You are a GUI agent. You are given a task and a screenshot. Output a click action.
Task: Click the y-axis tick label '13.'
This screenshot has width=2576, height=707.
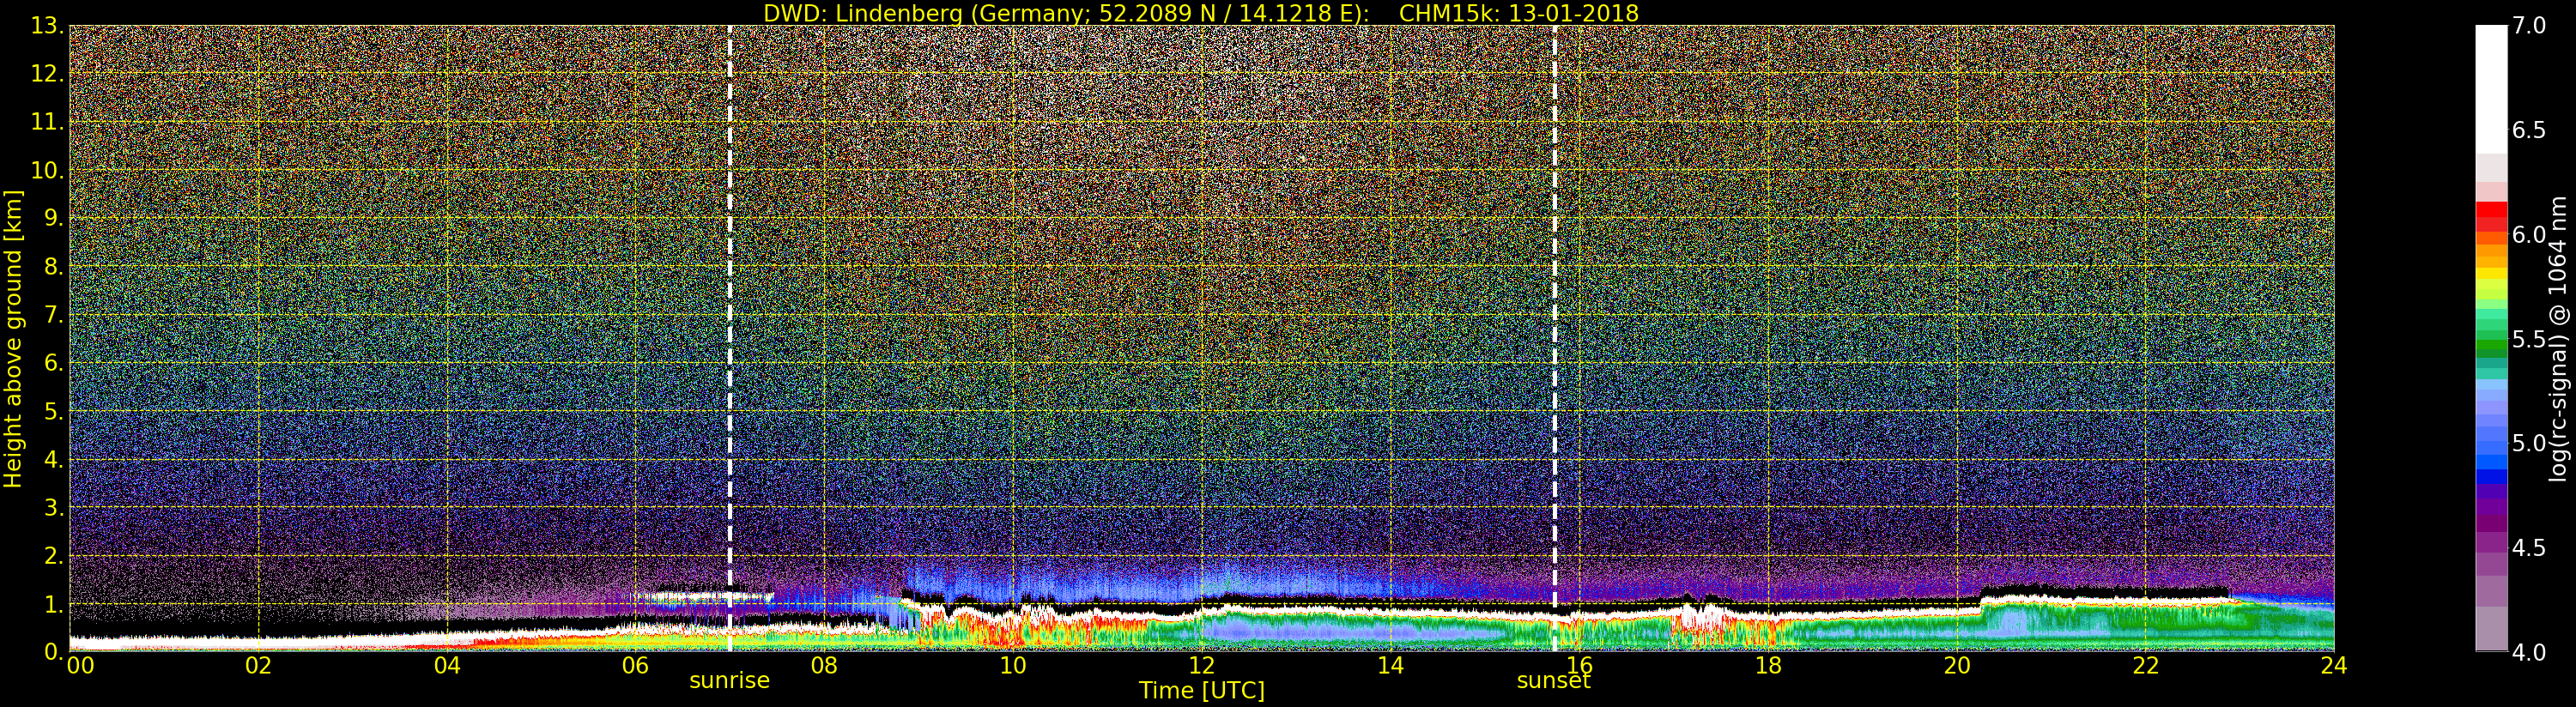click(x=47, y=26)
